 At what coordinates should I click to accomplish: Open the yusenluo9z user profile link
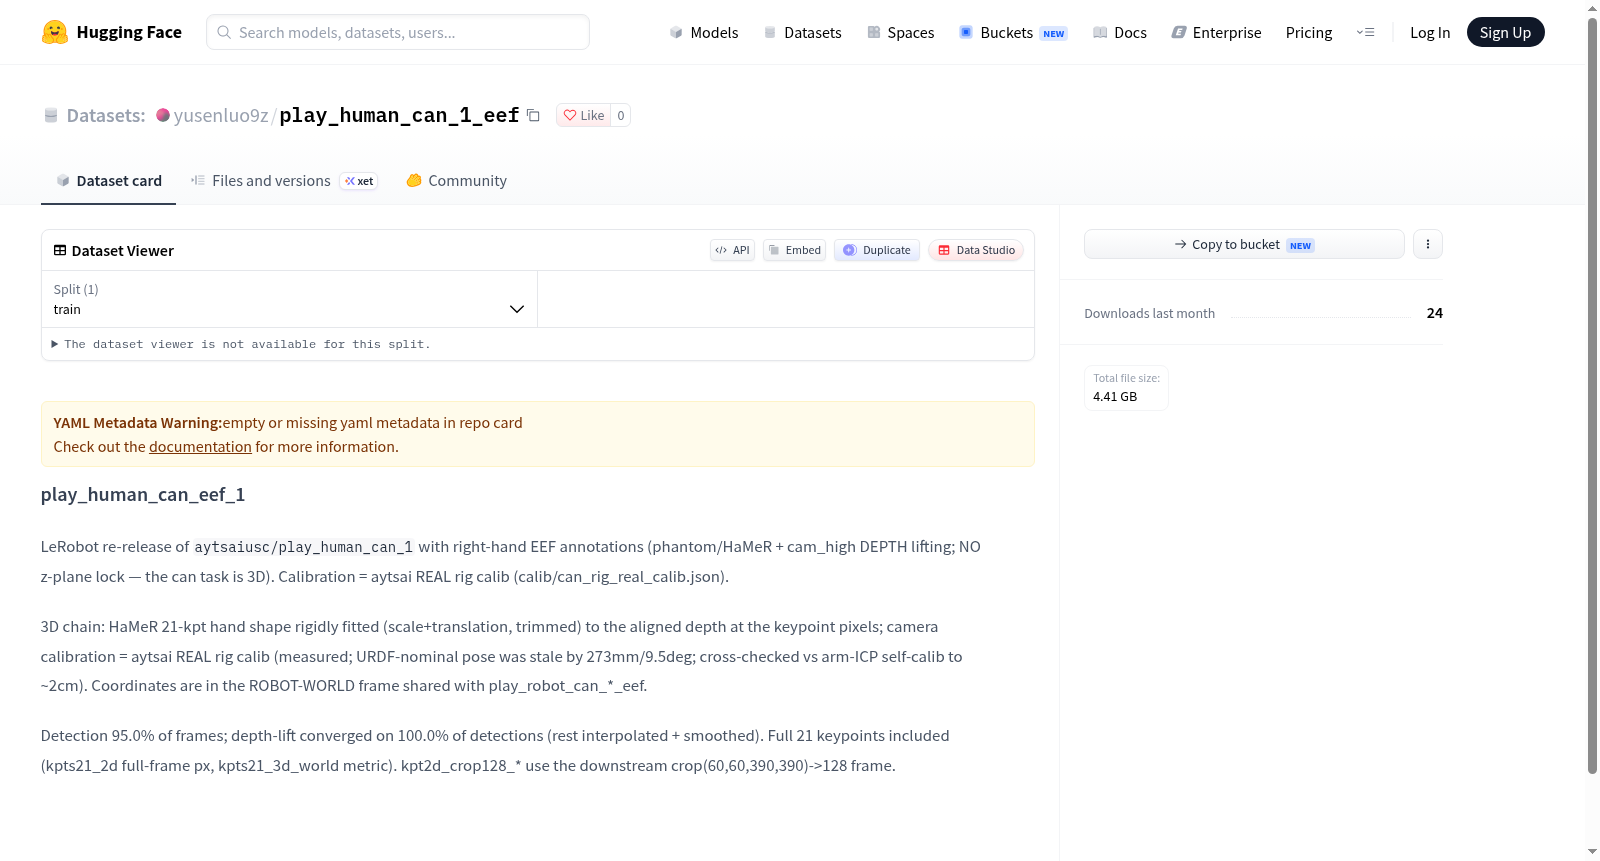coord(221,116)
